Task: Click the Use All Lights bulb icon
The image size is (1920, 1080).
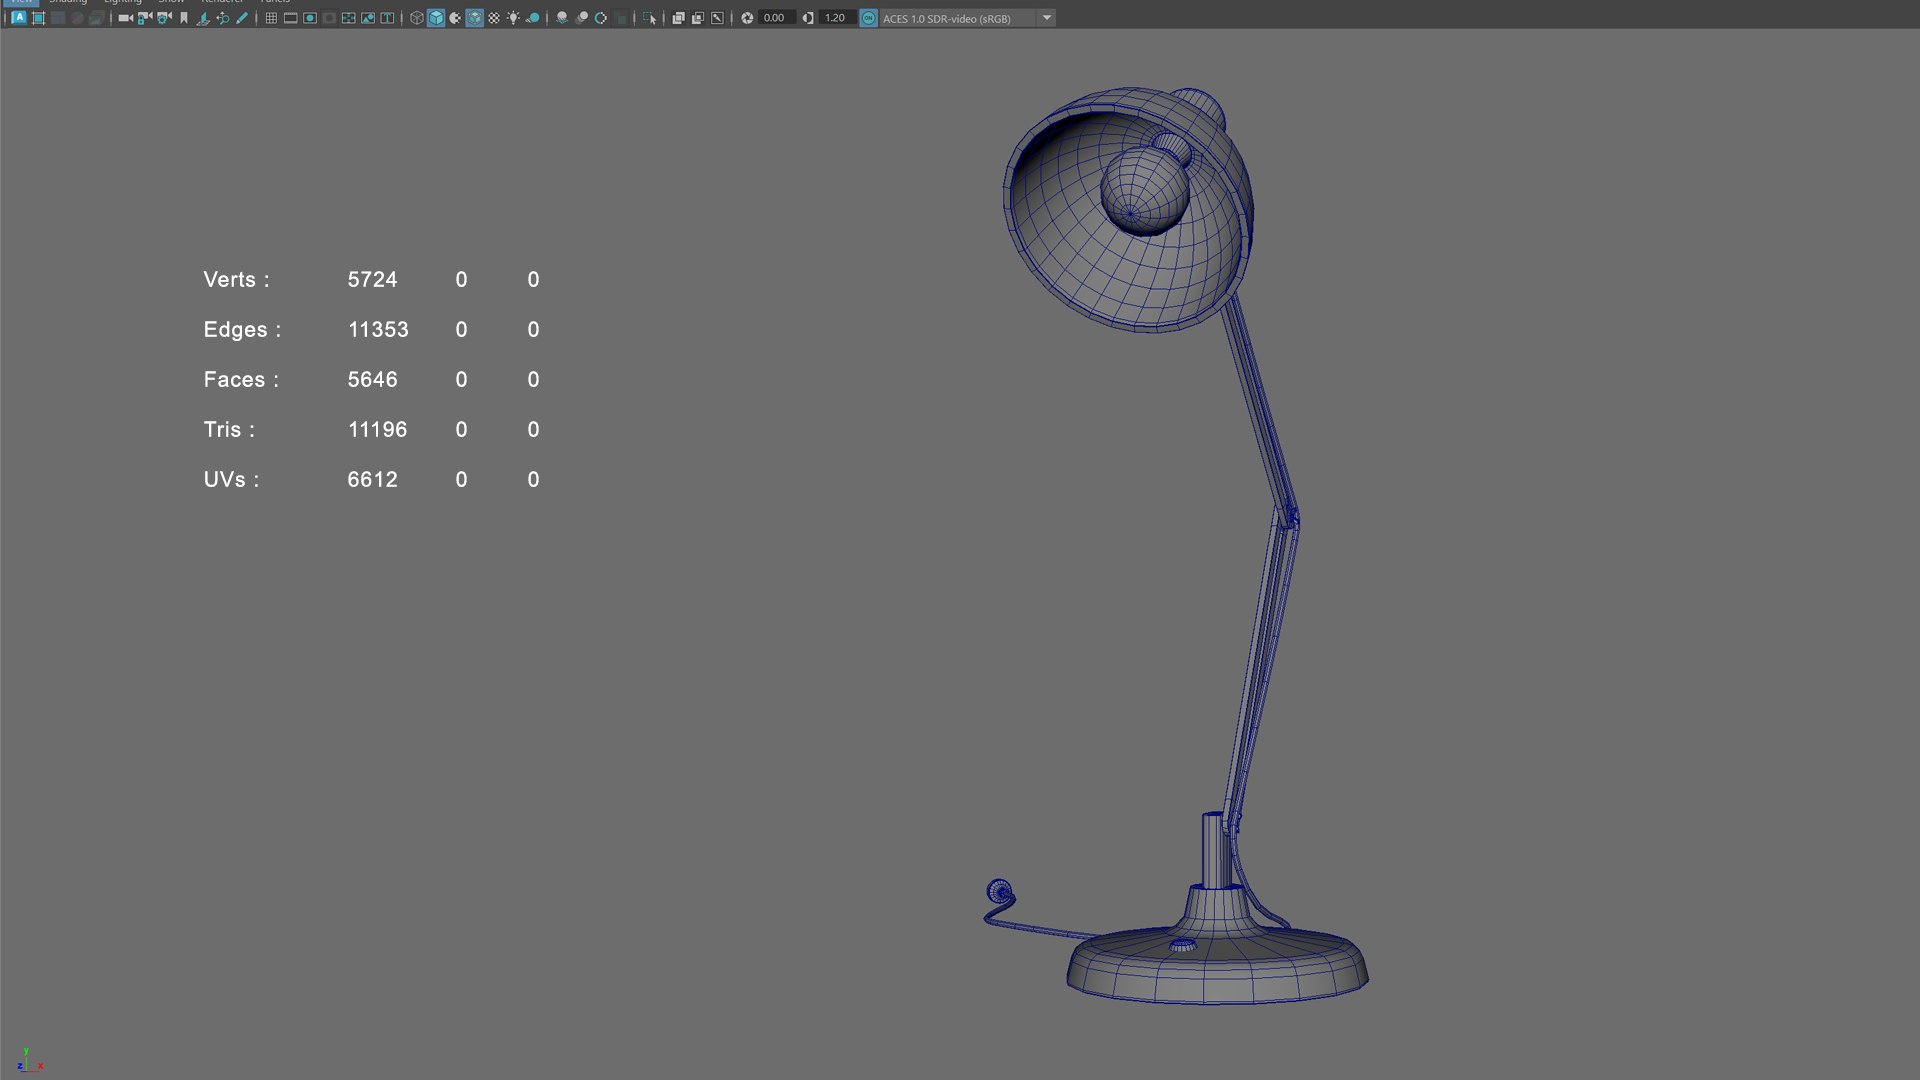Action: 513,18
